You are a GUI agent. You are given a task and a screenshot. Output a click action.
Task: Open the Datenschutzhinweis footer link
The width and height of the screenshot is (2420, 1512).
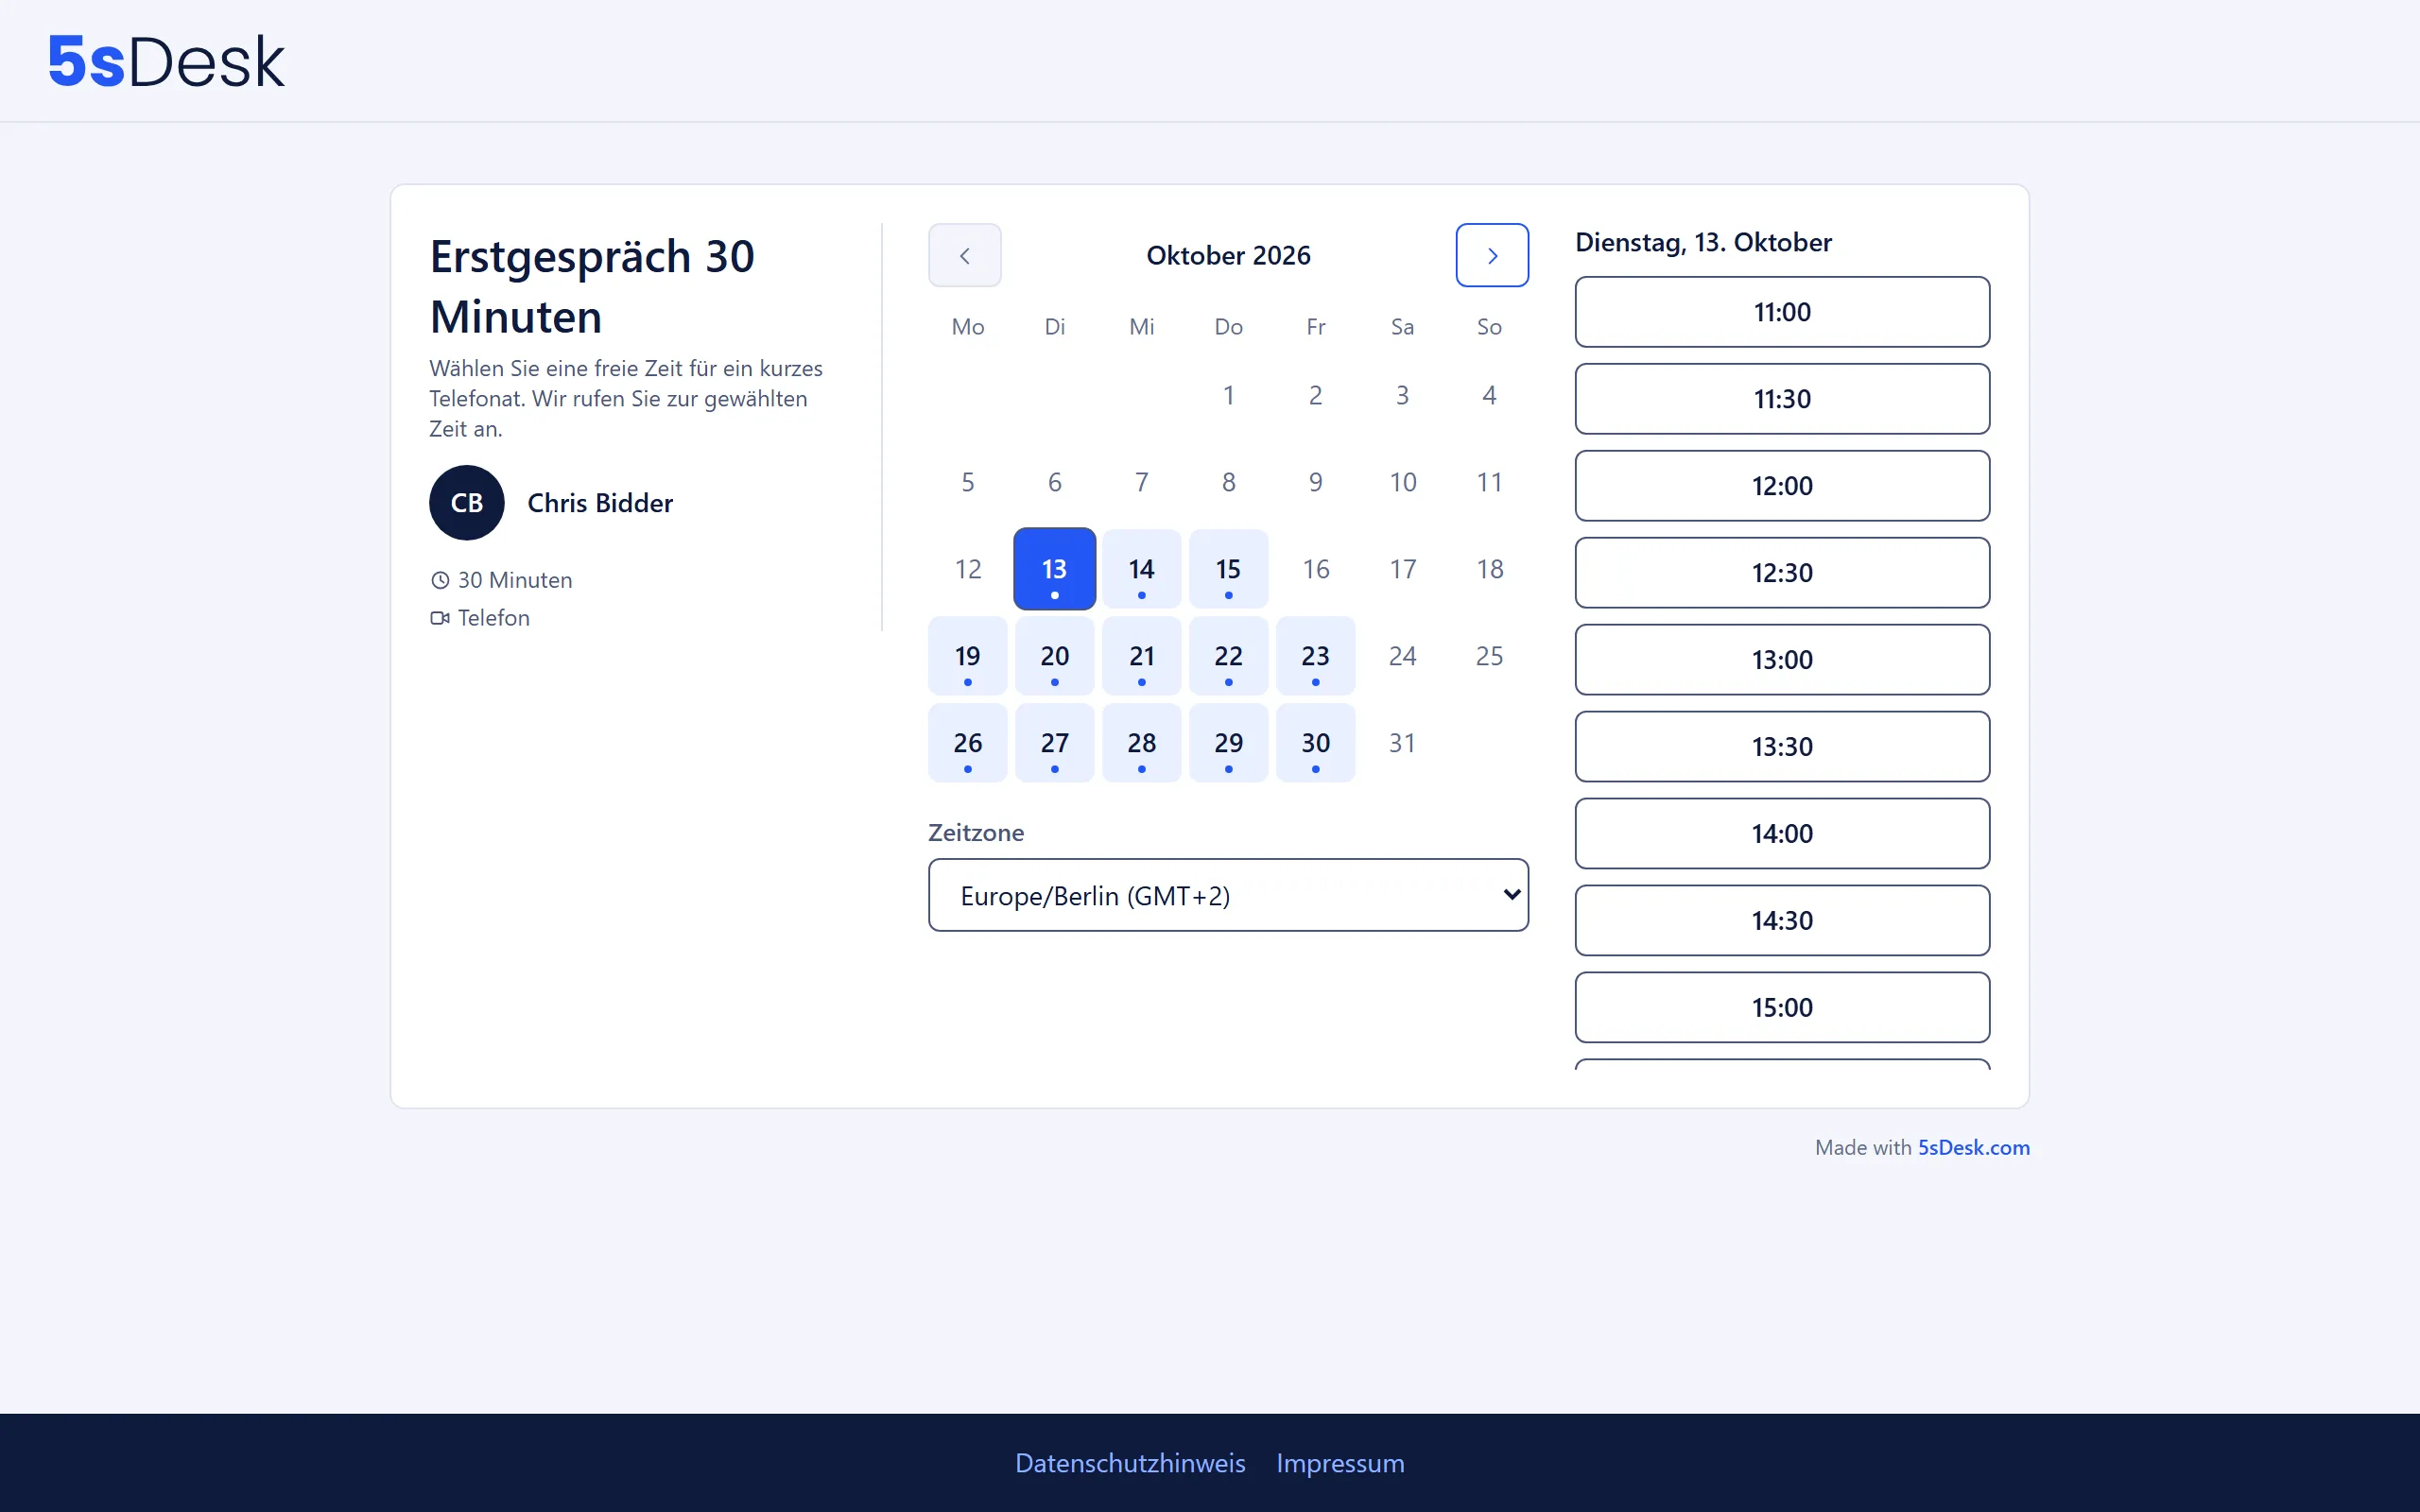coord(1130,1463)
